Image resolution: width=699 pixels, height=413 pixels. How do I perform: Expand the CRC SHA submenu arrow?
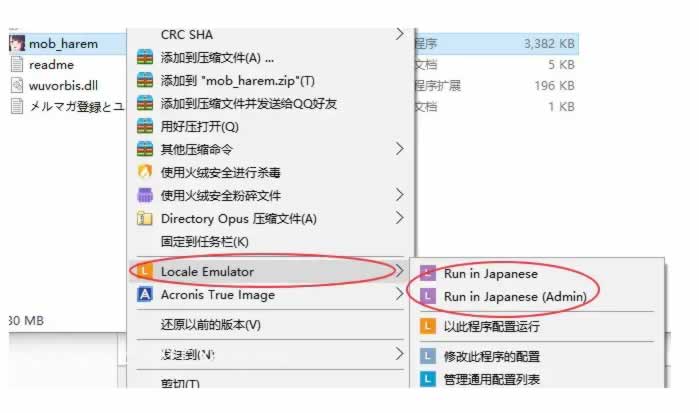pos(399,34)
